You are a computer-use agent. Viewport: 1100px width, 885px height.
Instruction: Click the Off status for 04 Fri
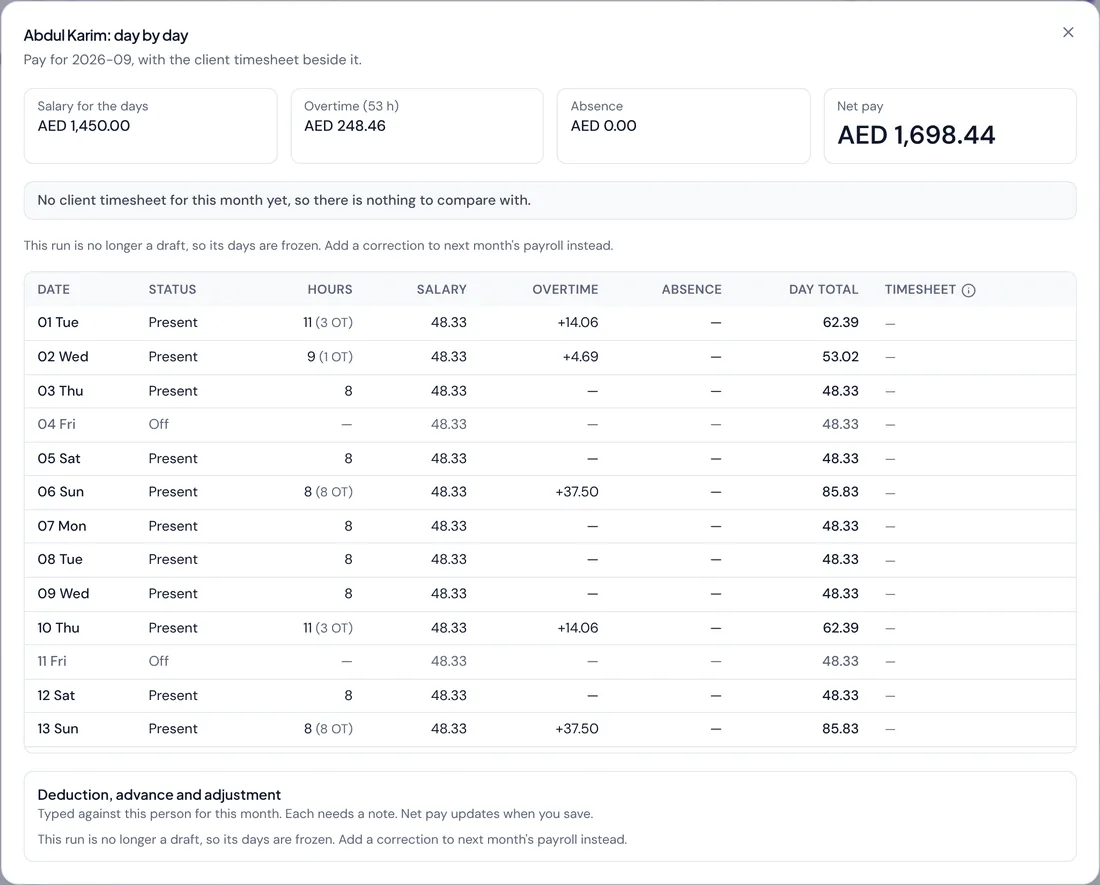click(x=159, y=424)
